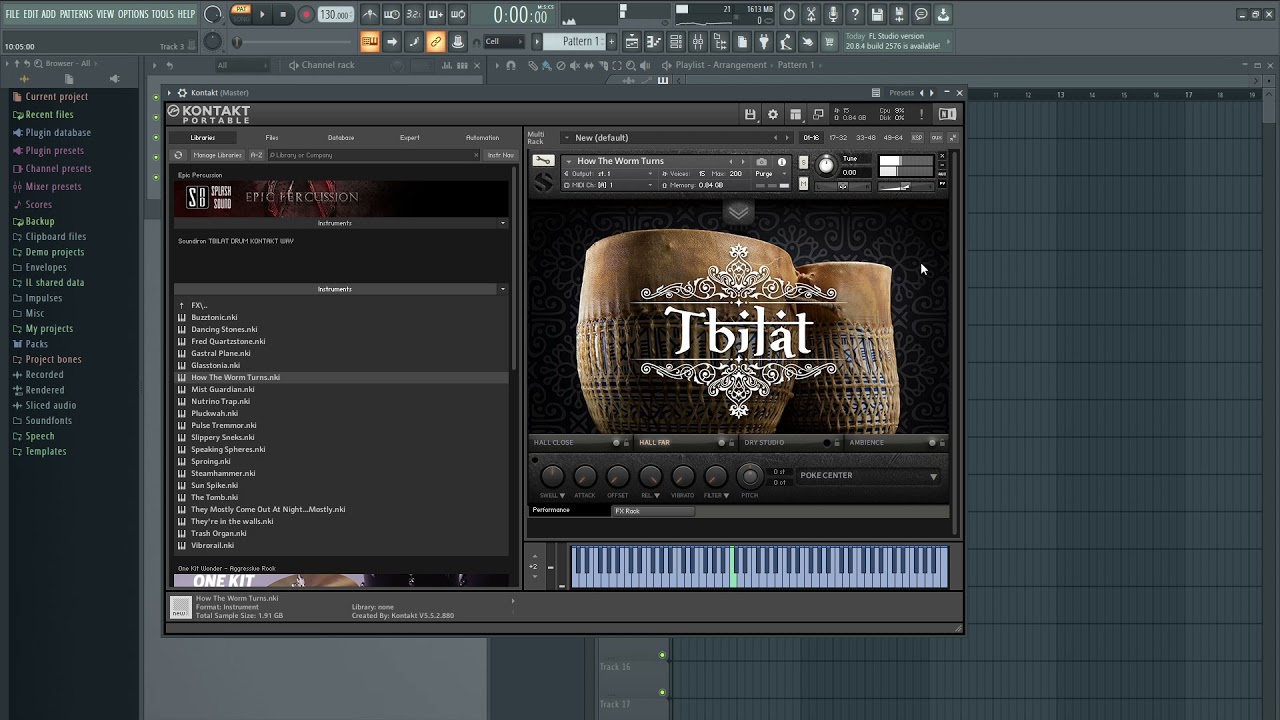Viewport: 1280px width, 720px height.
Task: Toggle the link/chain icon in toolbar
Action: tap(435, 41)
